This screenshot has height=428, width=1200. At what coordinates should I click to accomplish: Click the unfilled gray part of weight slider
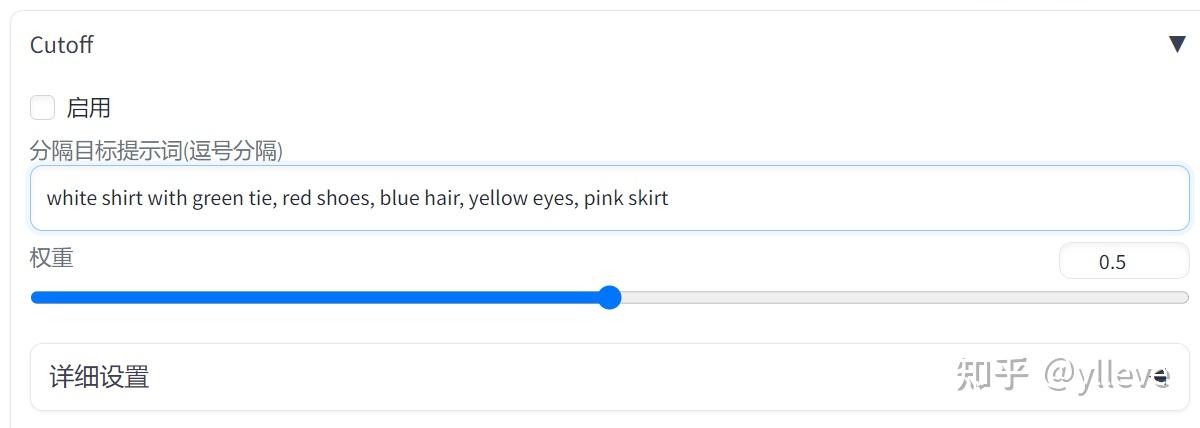[x=900, y=297]
